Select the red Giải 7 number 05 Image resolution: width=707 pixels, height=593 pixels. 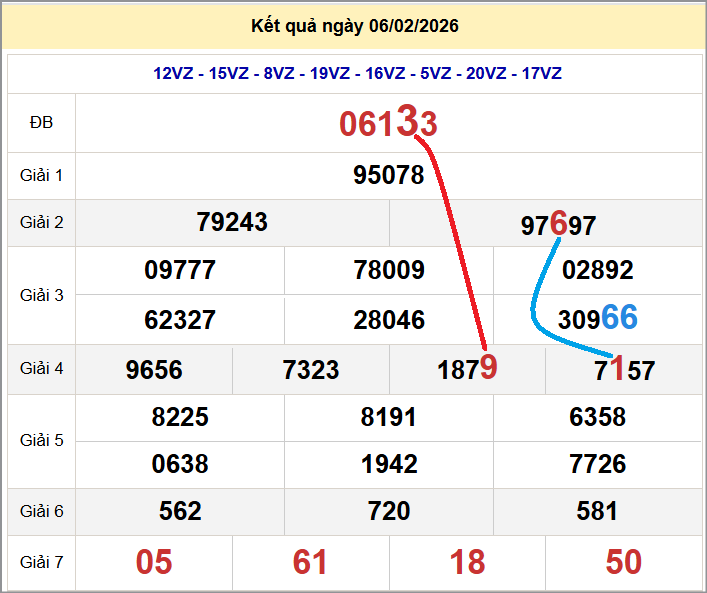coord(154,563)
